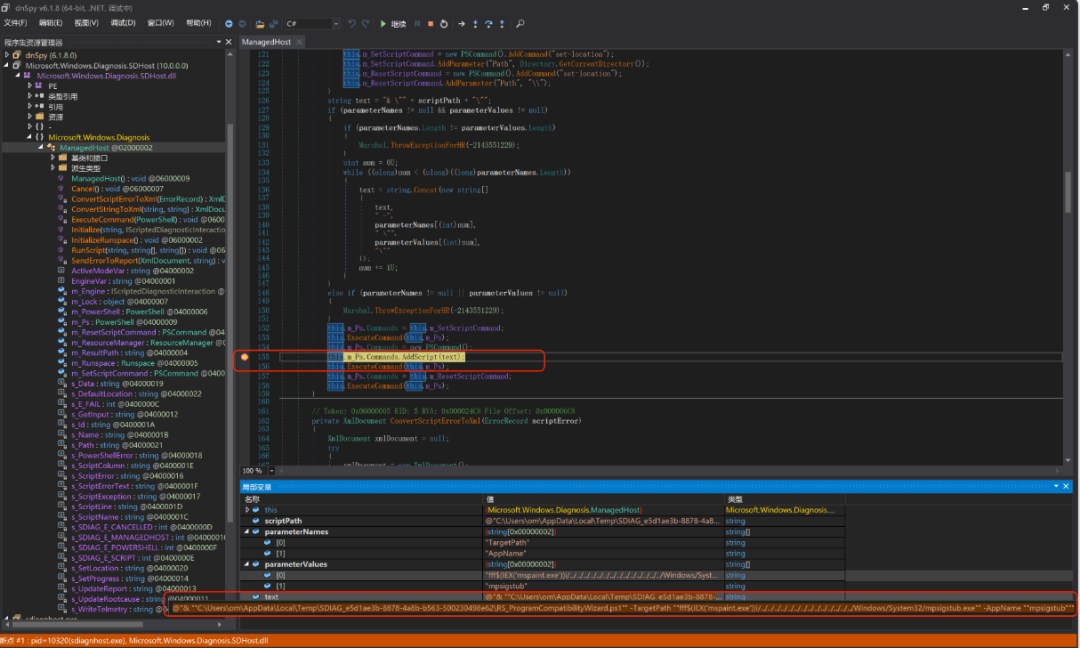The width and height of the screenshot is (1080, 648).
Task: Toggle the breakpoint on the AddScript line
Action: point(245,357)
